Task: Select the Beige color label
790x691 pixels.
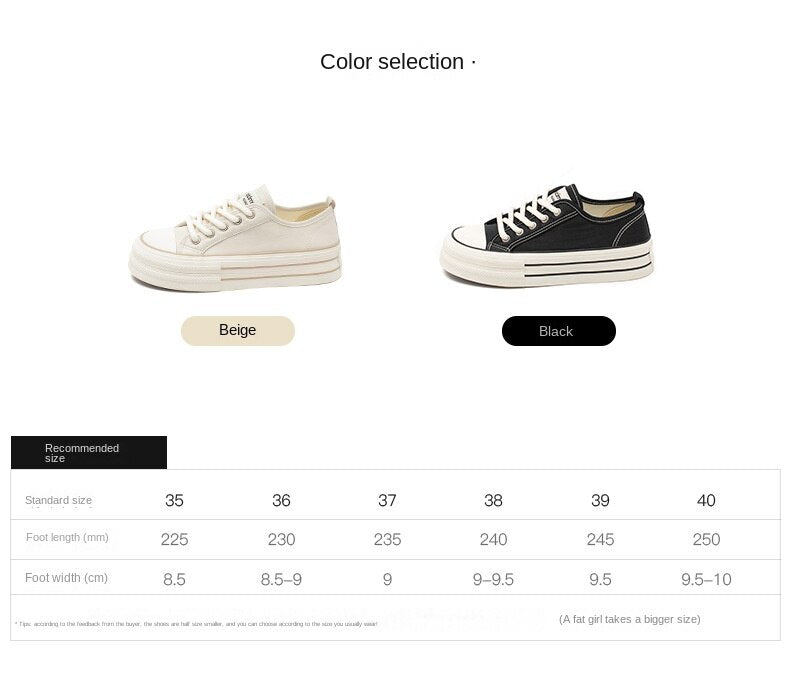Action: click(238, 331)
